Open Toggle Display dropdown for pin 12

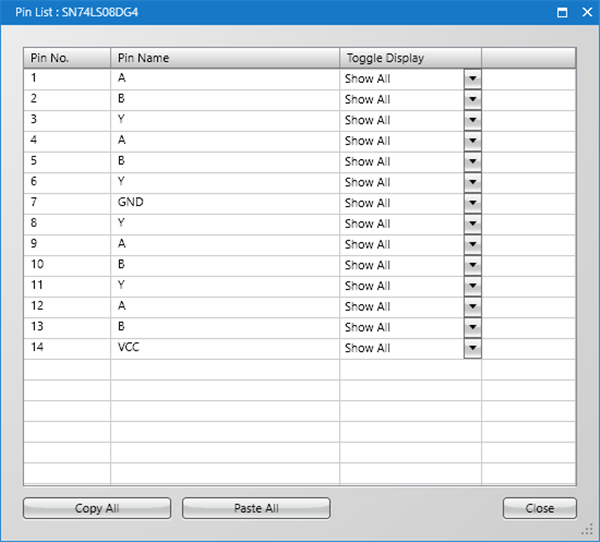[x=473, y=306]
